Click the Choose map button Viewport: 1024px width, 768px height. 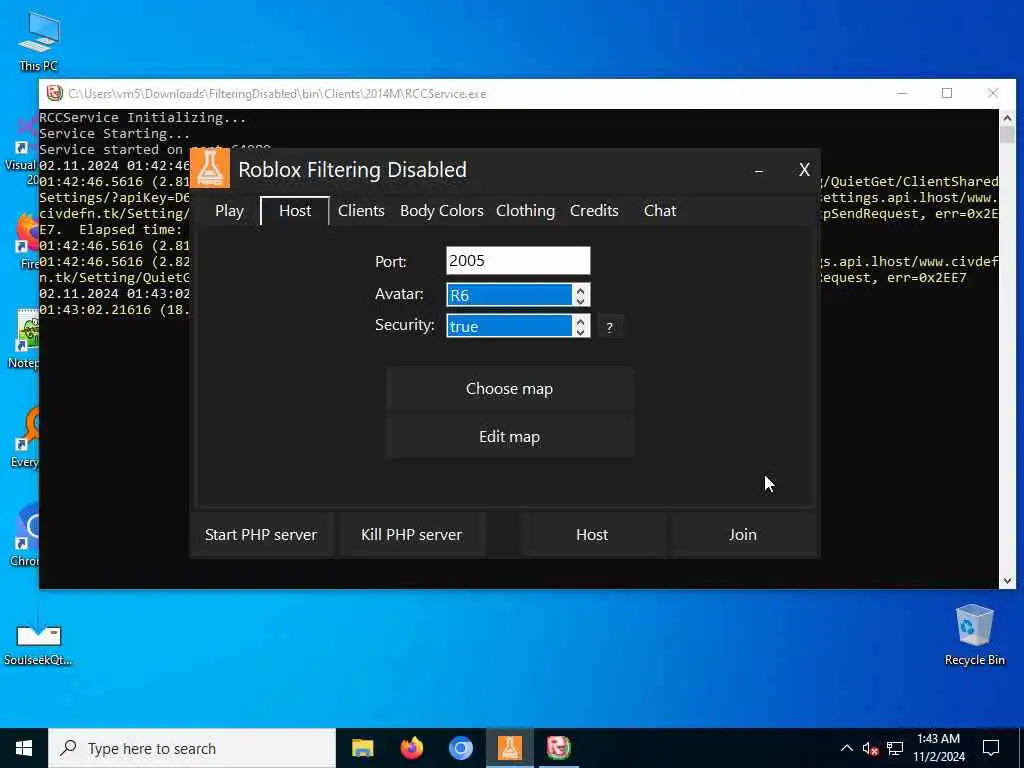(509, 389)
